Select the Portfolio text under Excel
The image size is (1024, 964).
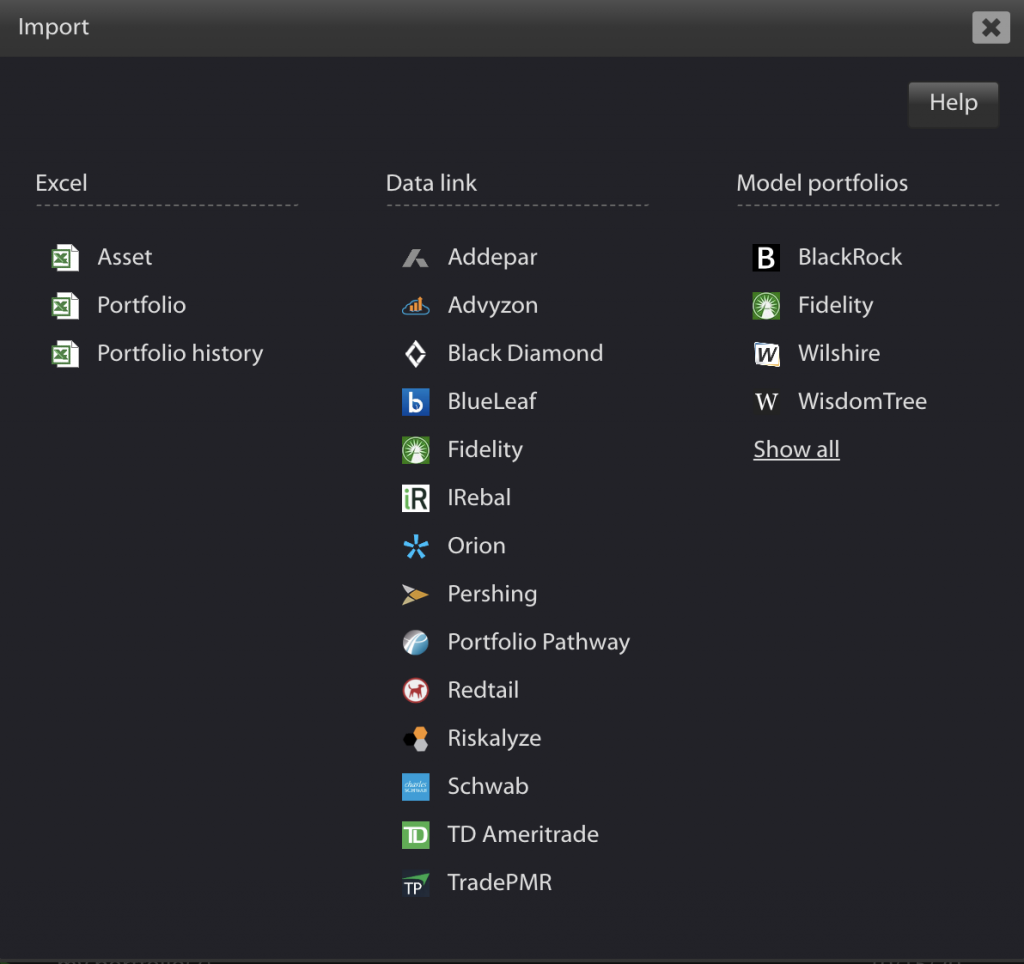click(x=142, y=306)
